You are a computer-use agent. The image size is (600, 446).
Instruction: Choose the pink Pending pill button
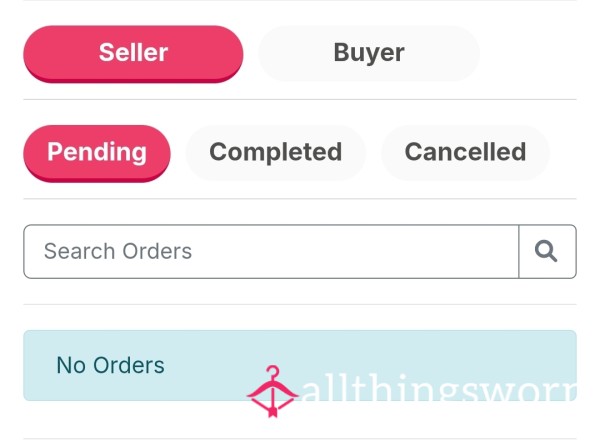click(97, 152)
